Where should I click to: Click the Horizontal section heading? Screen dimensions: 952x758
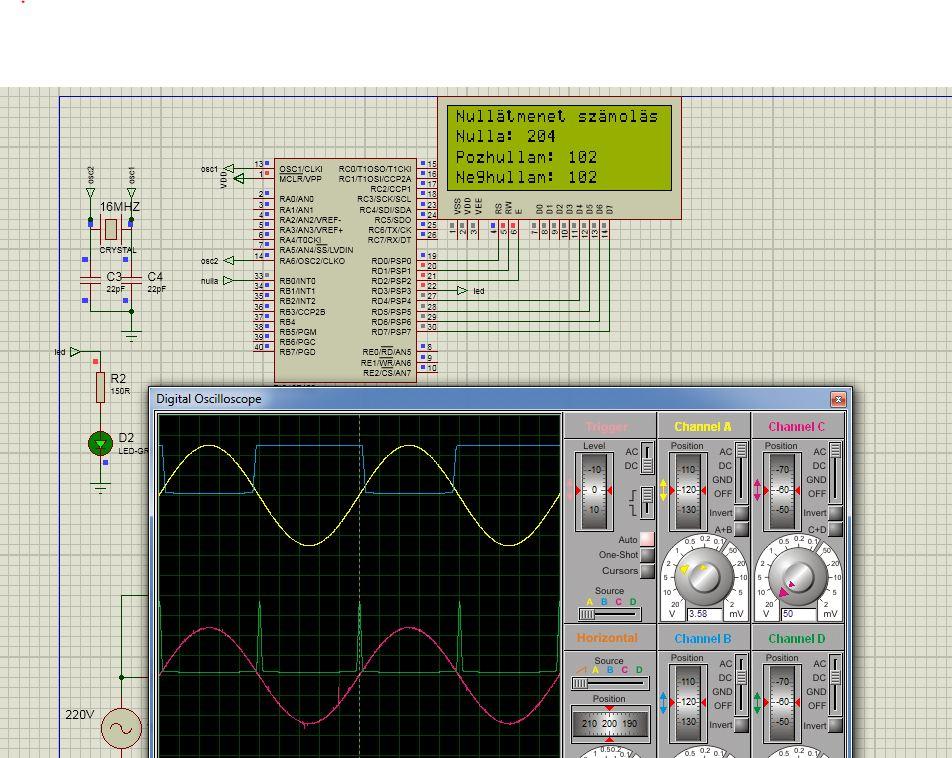tap(607, 638)
